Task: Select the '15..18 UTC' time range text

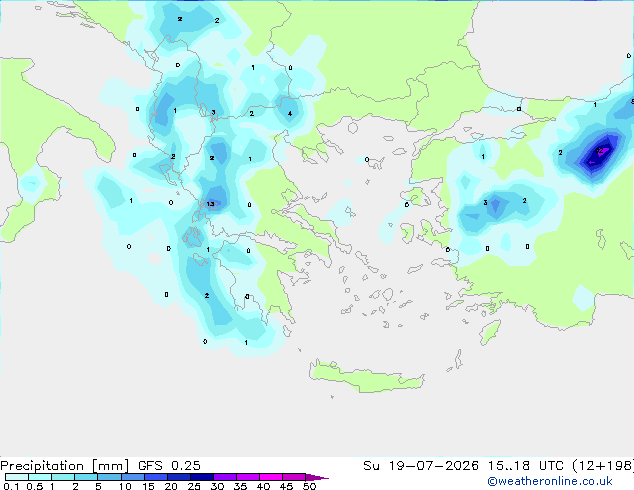Action: click(x=526, y=466)
